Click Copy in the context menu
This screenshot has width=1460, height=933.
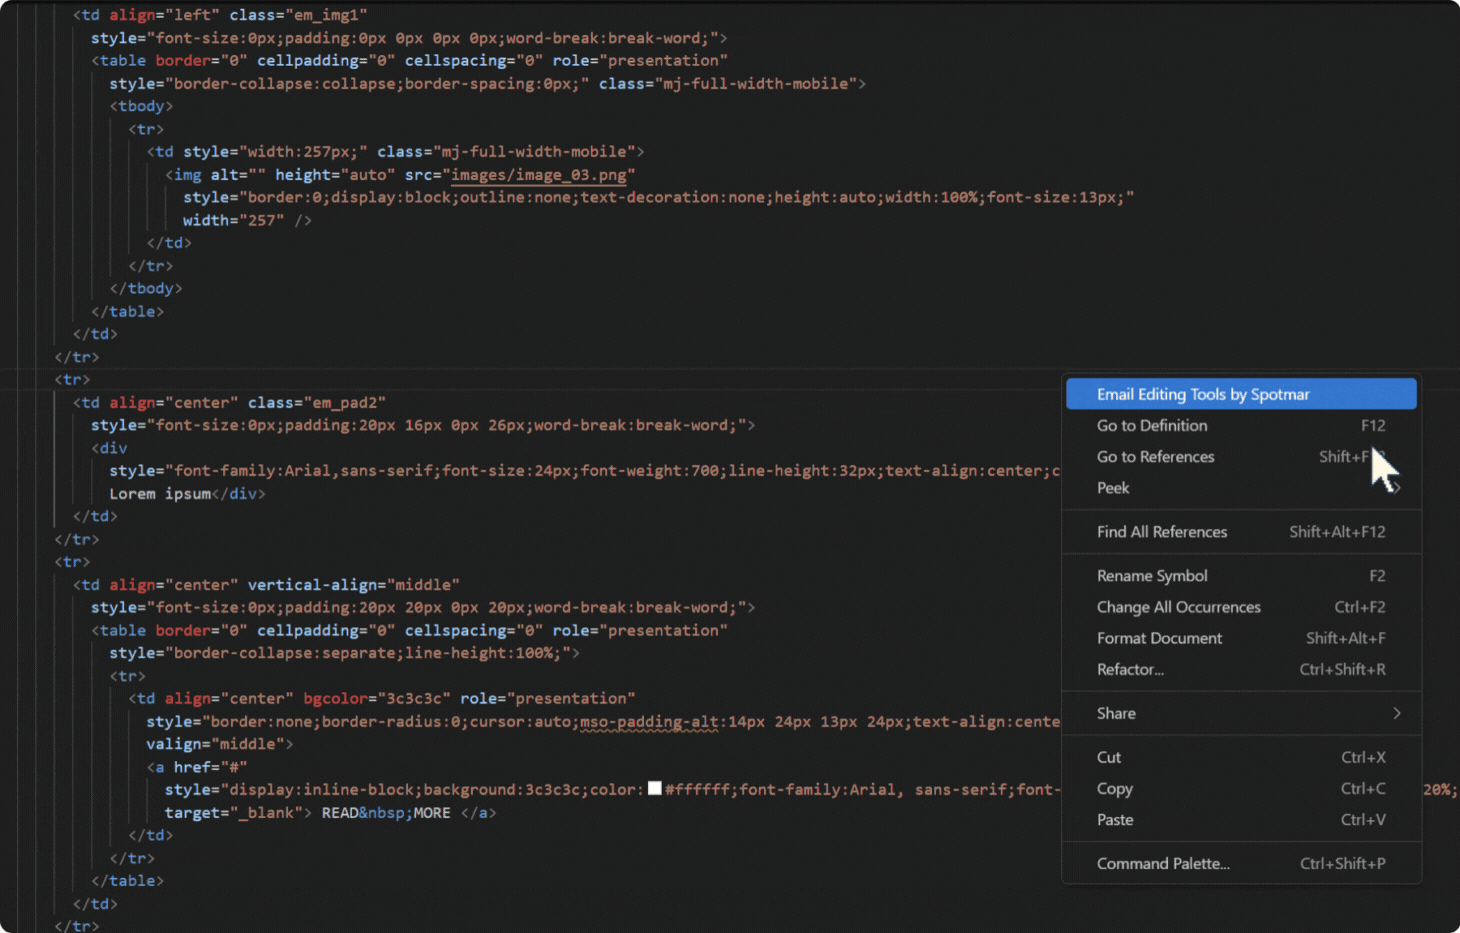click(x=1114, y=789)
